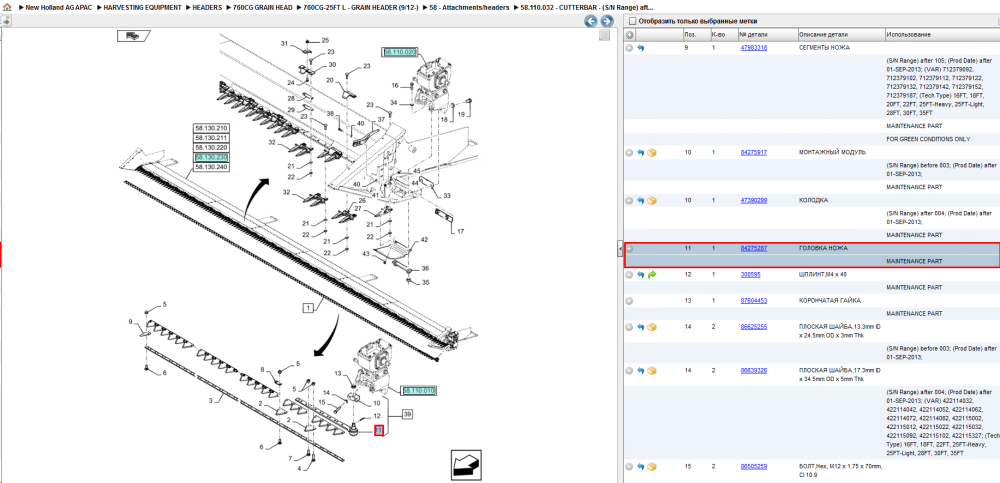
Task: Collapse parts panel using splitter arrow
Action: 620,249
